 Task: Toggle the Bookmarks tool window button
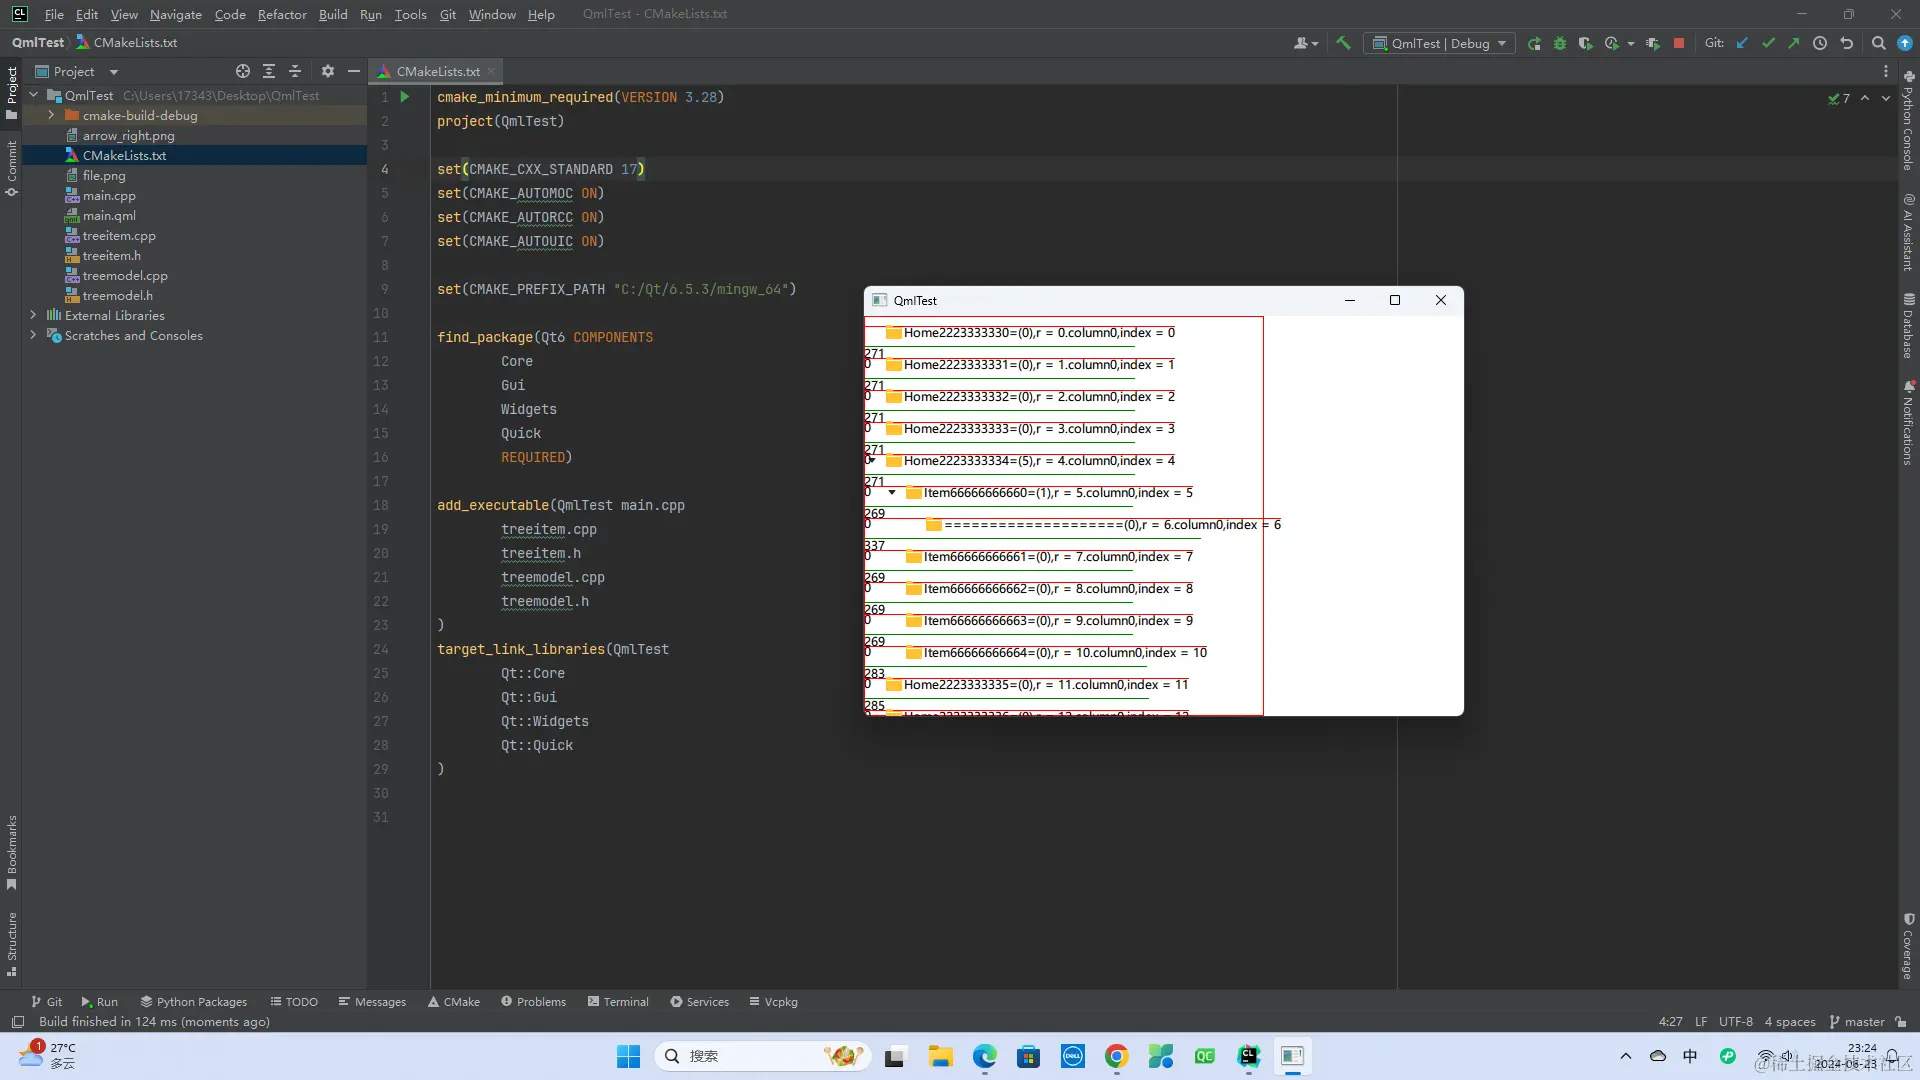coord(12,850)
